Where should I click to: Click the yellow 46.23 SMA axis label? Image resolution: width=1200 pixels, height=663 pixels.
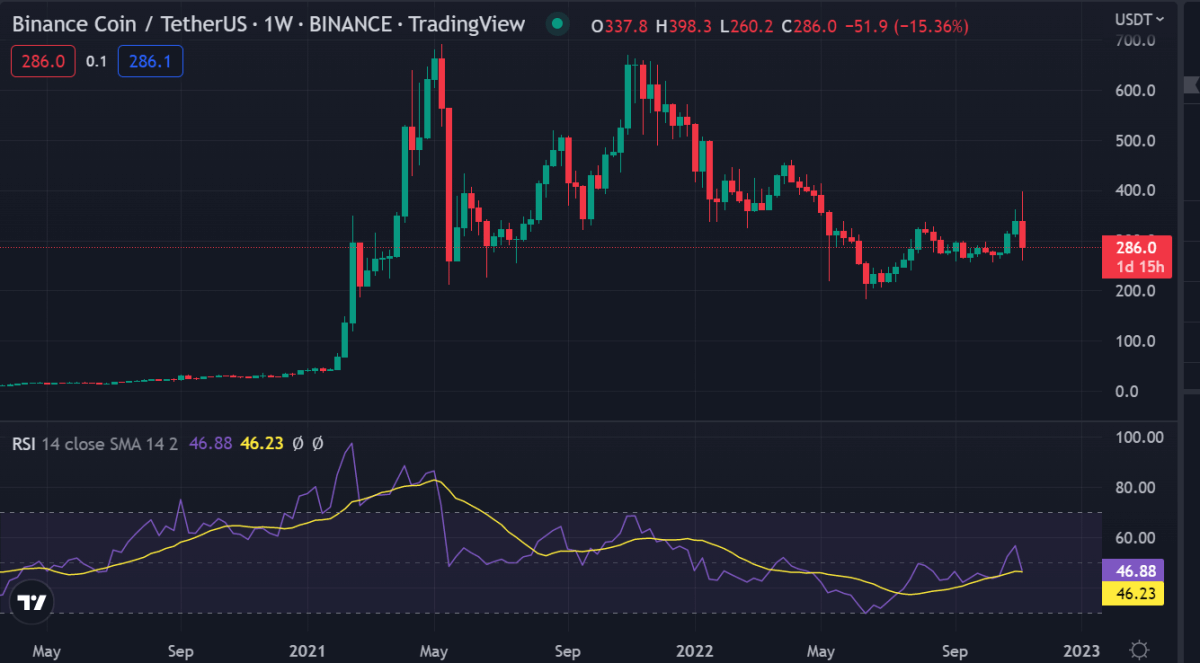(1135, 593)
